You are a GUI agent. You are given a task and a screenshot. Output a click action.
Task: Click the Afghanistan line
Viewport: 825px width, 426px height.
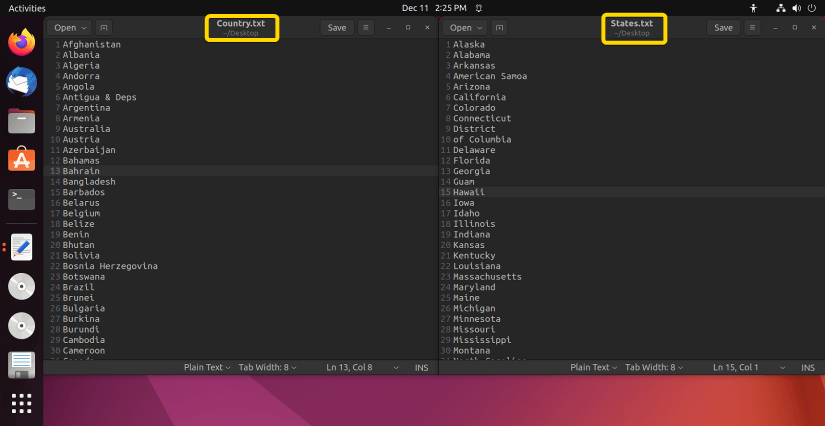tap(92, 45)
